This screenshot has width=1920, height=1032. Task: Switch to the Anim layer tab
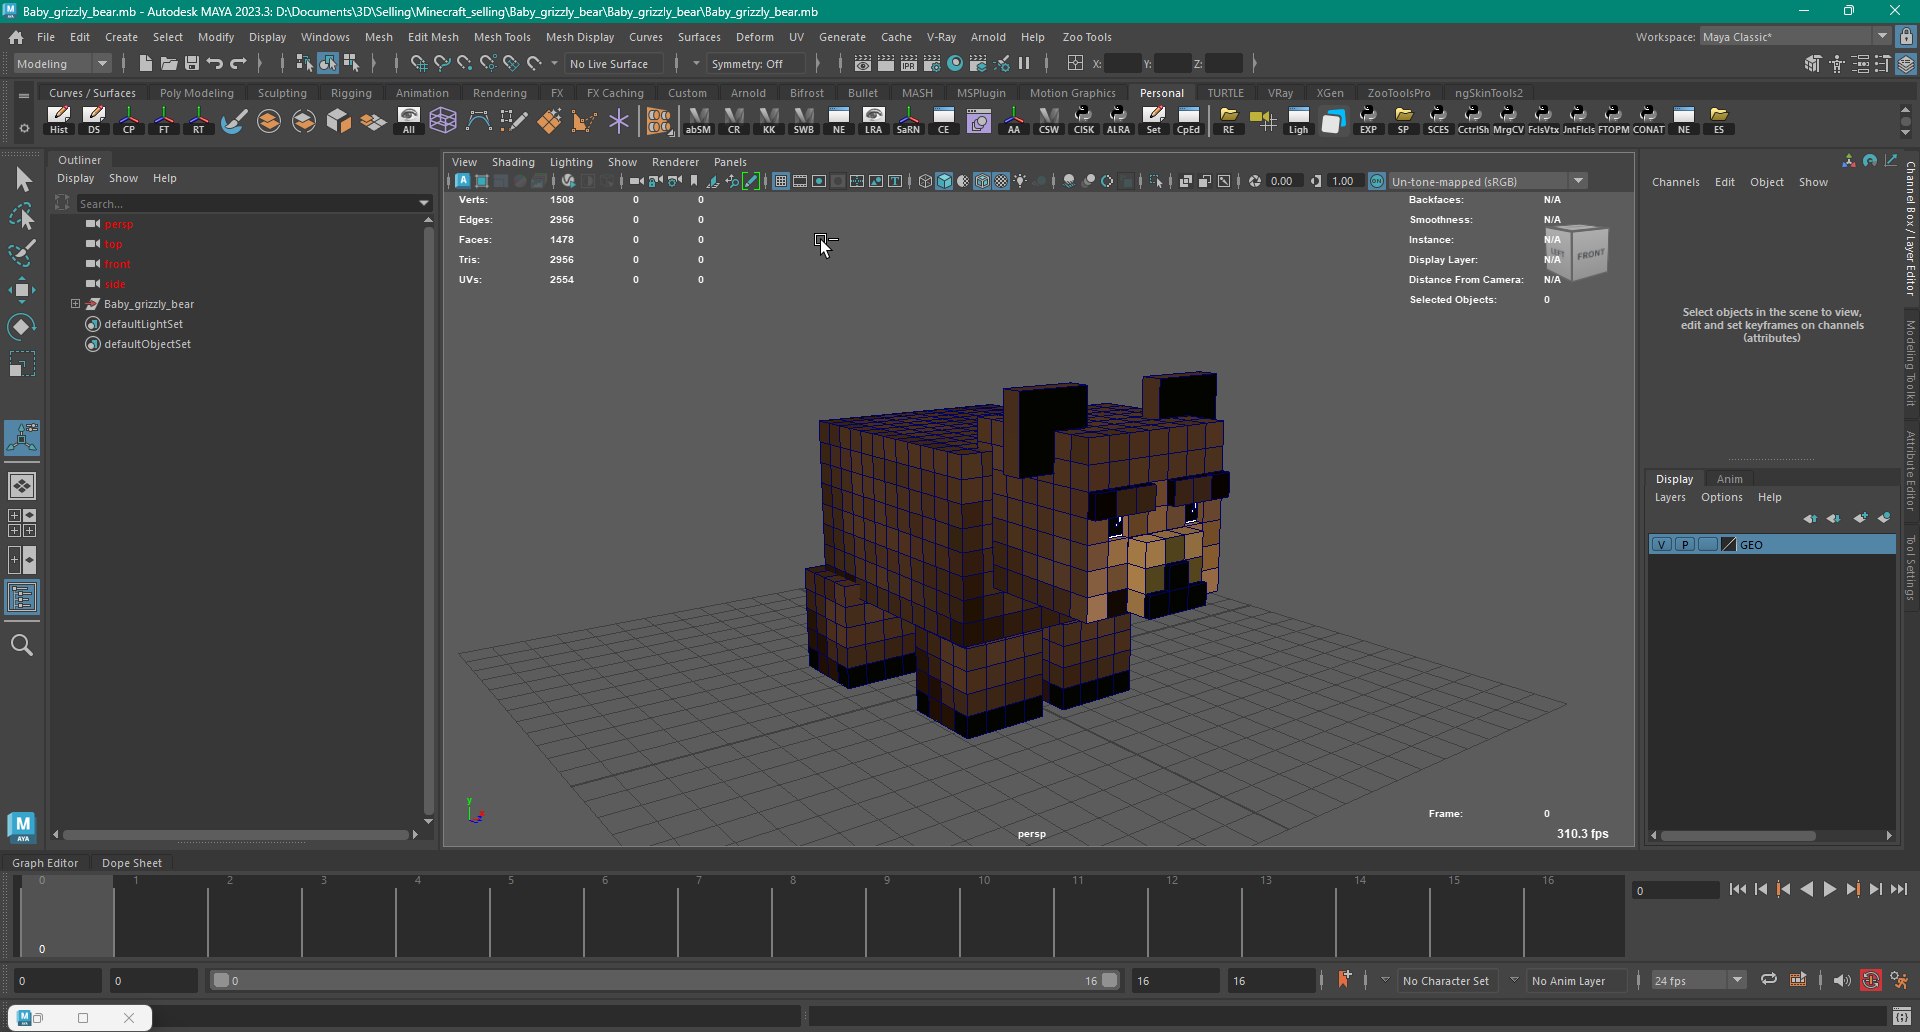[x=1729, y=478]
